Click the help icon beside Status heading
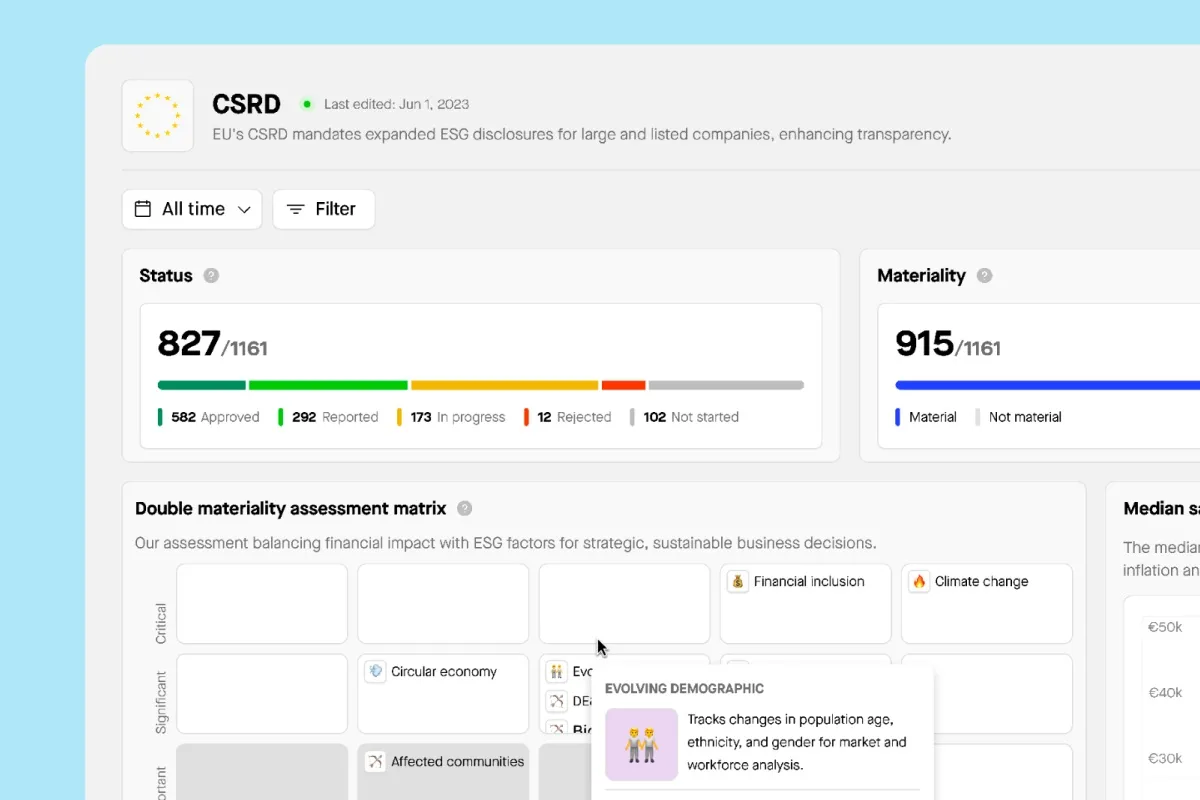Image resolution: width=1200 pixels, height=800 pixels. [x=211, y=276]
